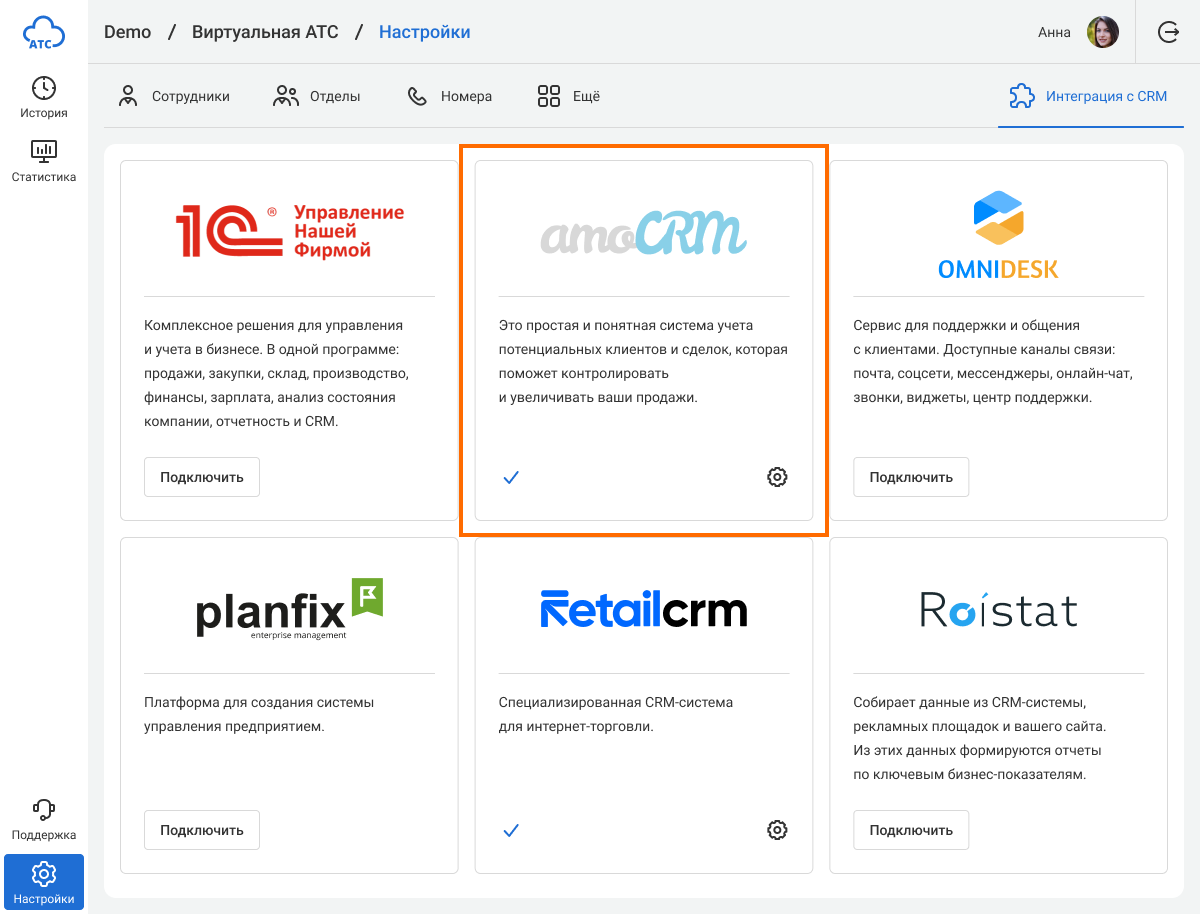Click the RetailCRM connected checkmark

click(511, 830)
